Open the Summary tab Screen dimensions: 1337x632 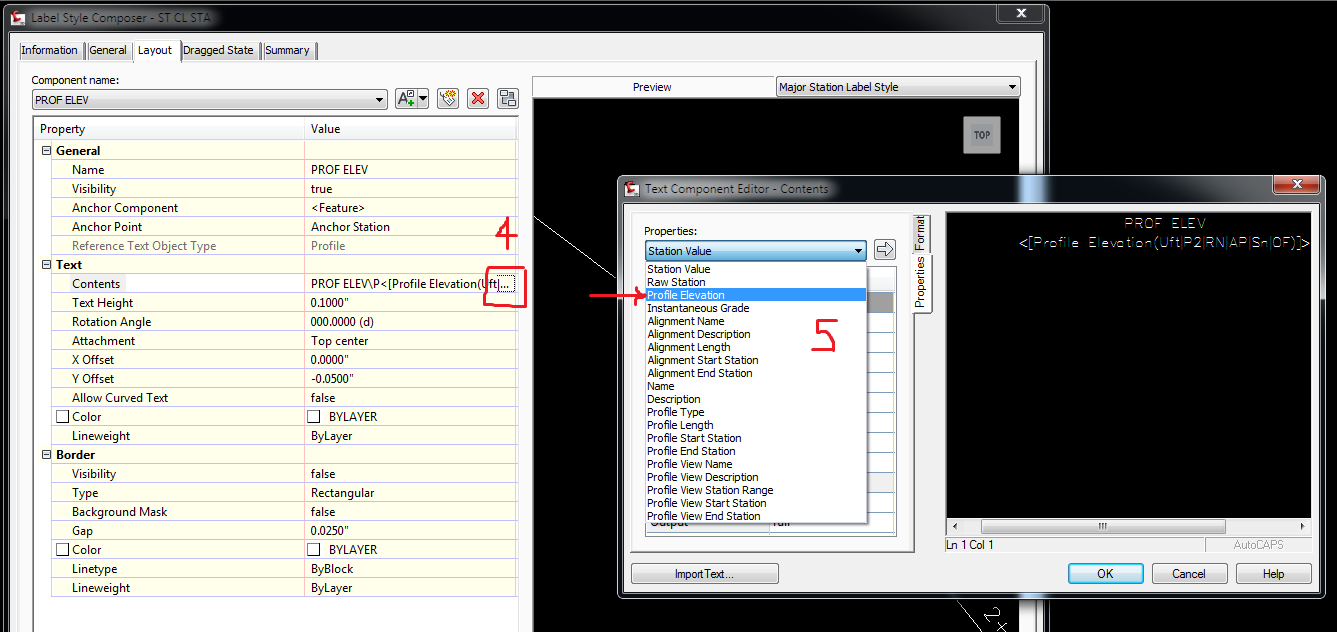pyautogui.click(x=287, y=50)
